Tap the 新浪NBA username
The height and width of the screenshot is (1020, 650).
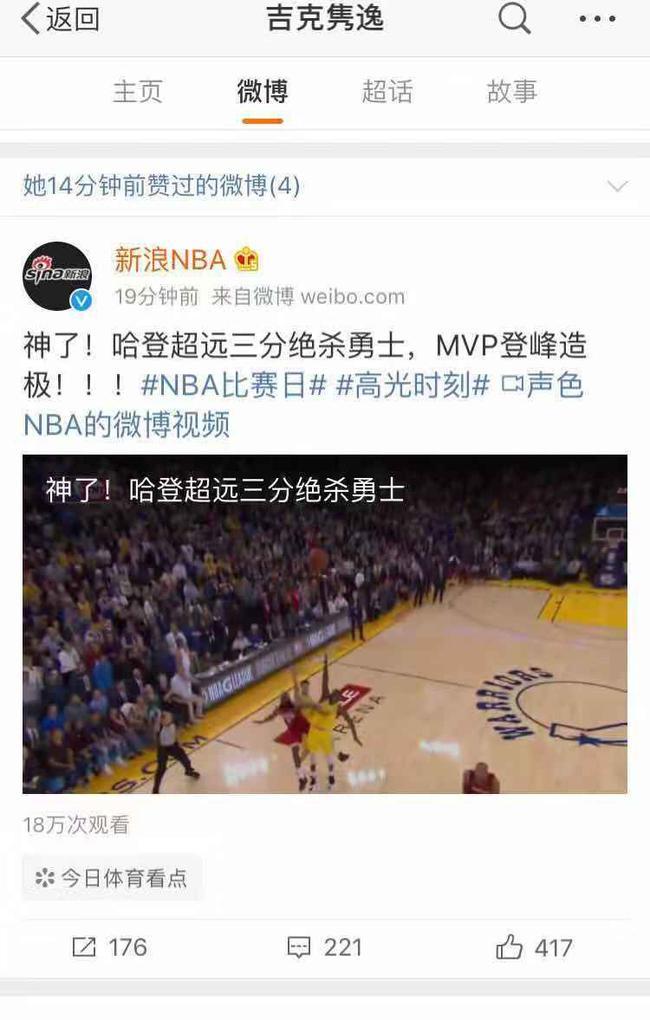point(170,260)
